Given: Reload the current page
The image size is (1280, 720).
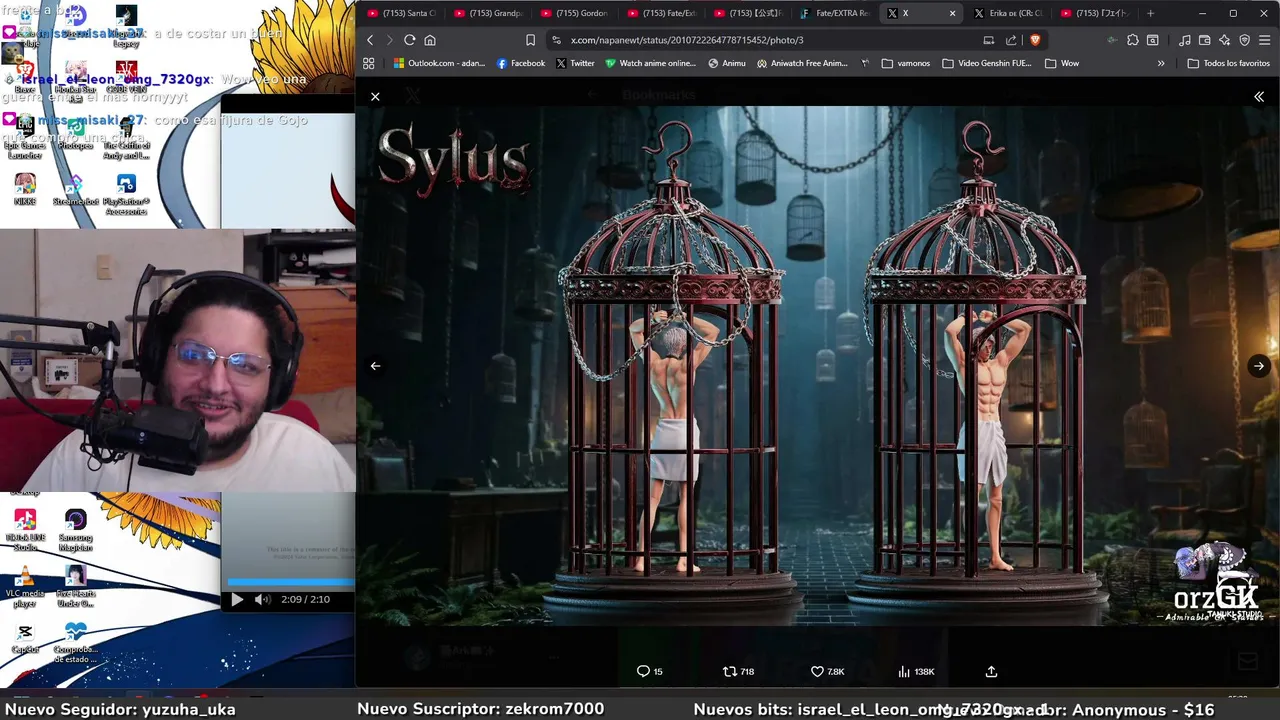Looking at the screenshot, I should click(x=409, y=40).
